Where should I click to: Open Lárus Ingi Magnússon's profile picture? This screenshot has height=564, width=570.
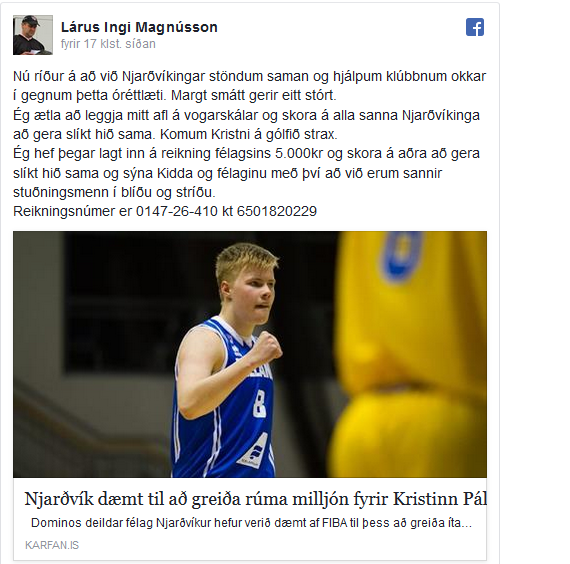pos(33,35)
